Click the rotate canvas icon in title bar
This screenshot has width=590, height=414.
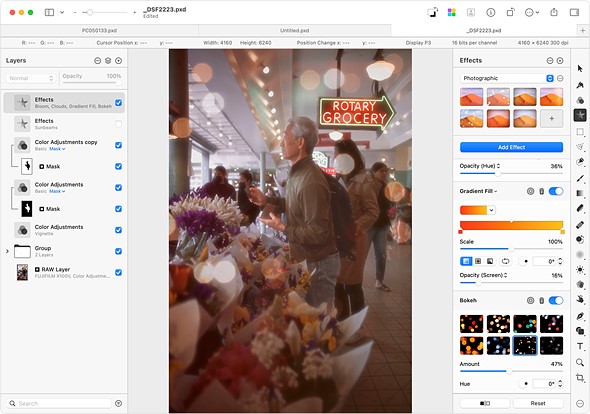pyautogui.click(x=510, y=12)
